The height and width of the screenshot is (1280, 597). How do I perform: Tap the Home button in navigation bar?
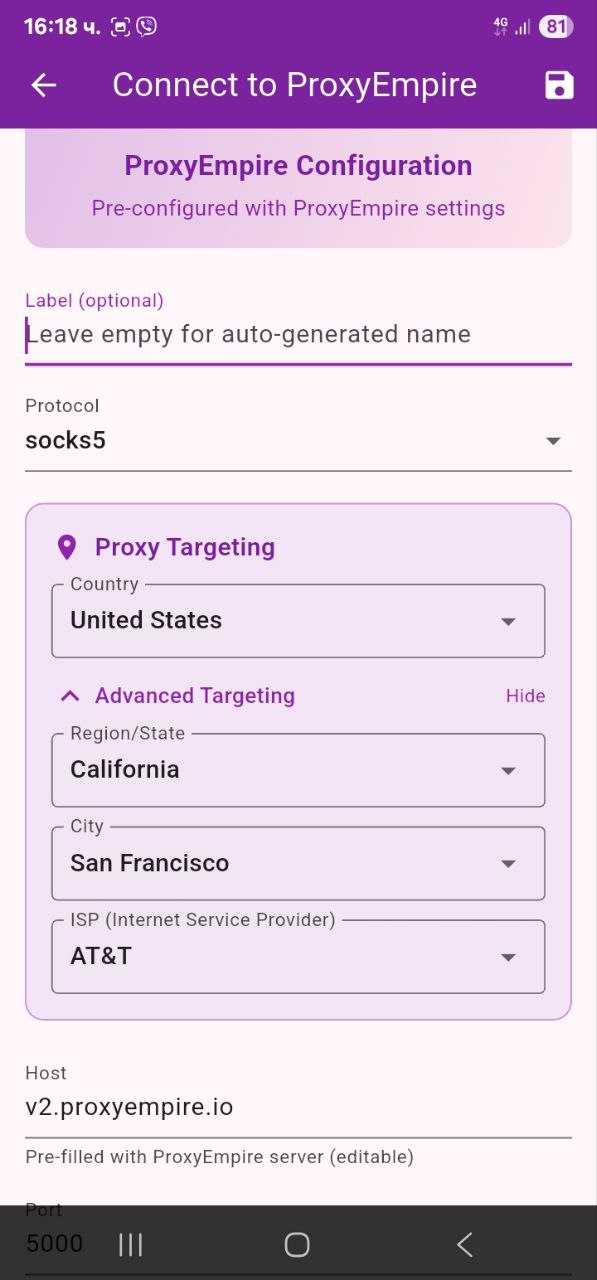point(296,1244)
